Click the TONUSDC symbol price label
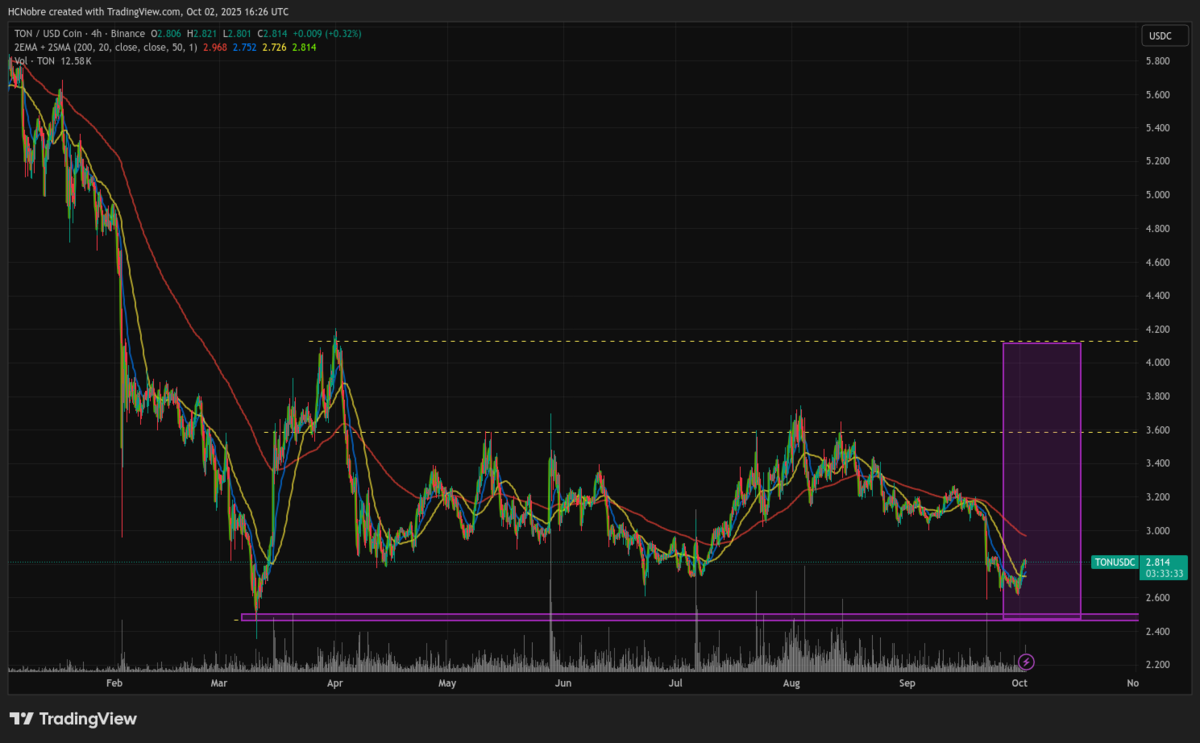This screenshot has width=1200, height=743. [x=1114, y=563]
